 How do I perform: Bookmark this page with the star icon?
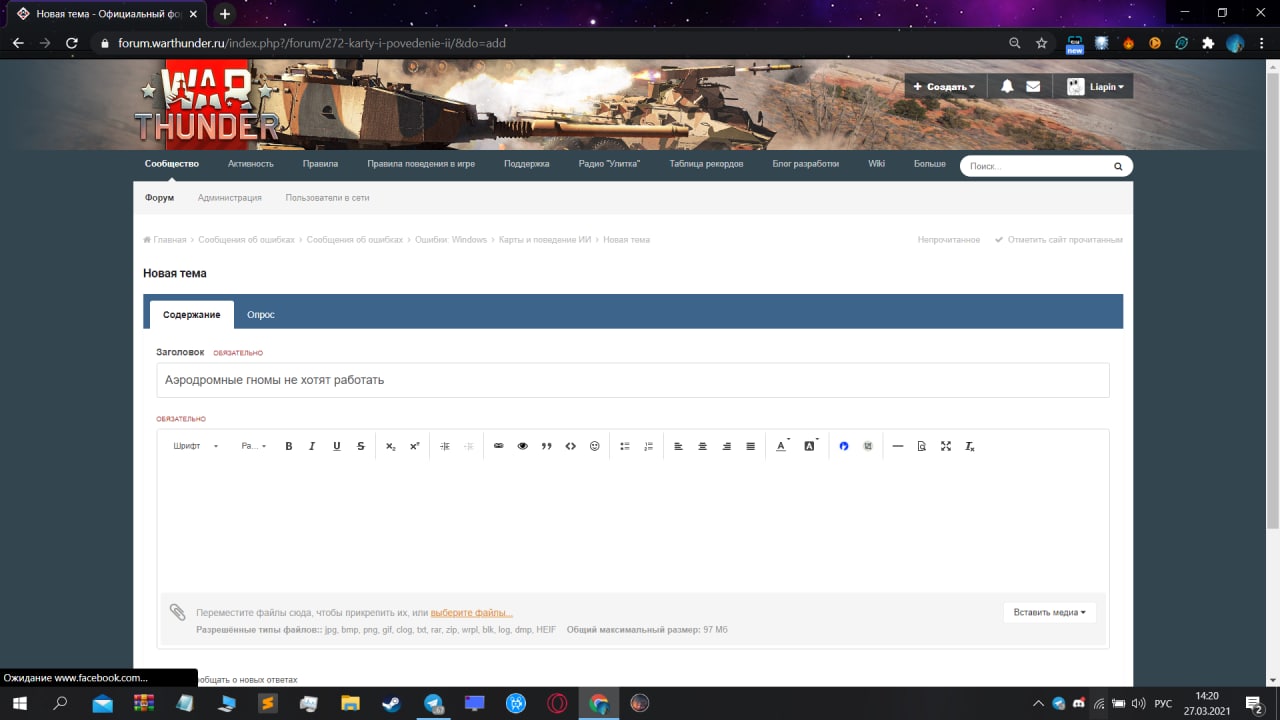[x=1042, y=43]
